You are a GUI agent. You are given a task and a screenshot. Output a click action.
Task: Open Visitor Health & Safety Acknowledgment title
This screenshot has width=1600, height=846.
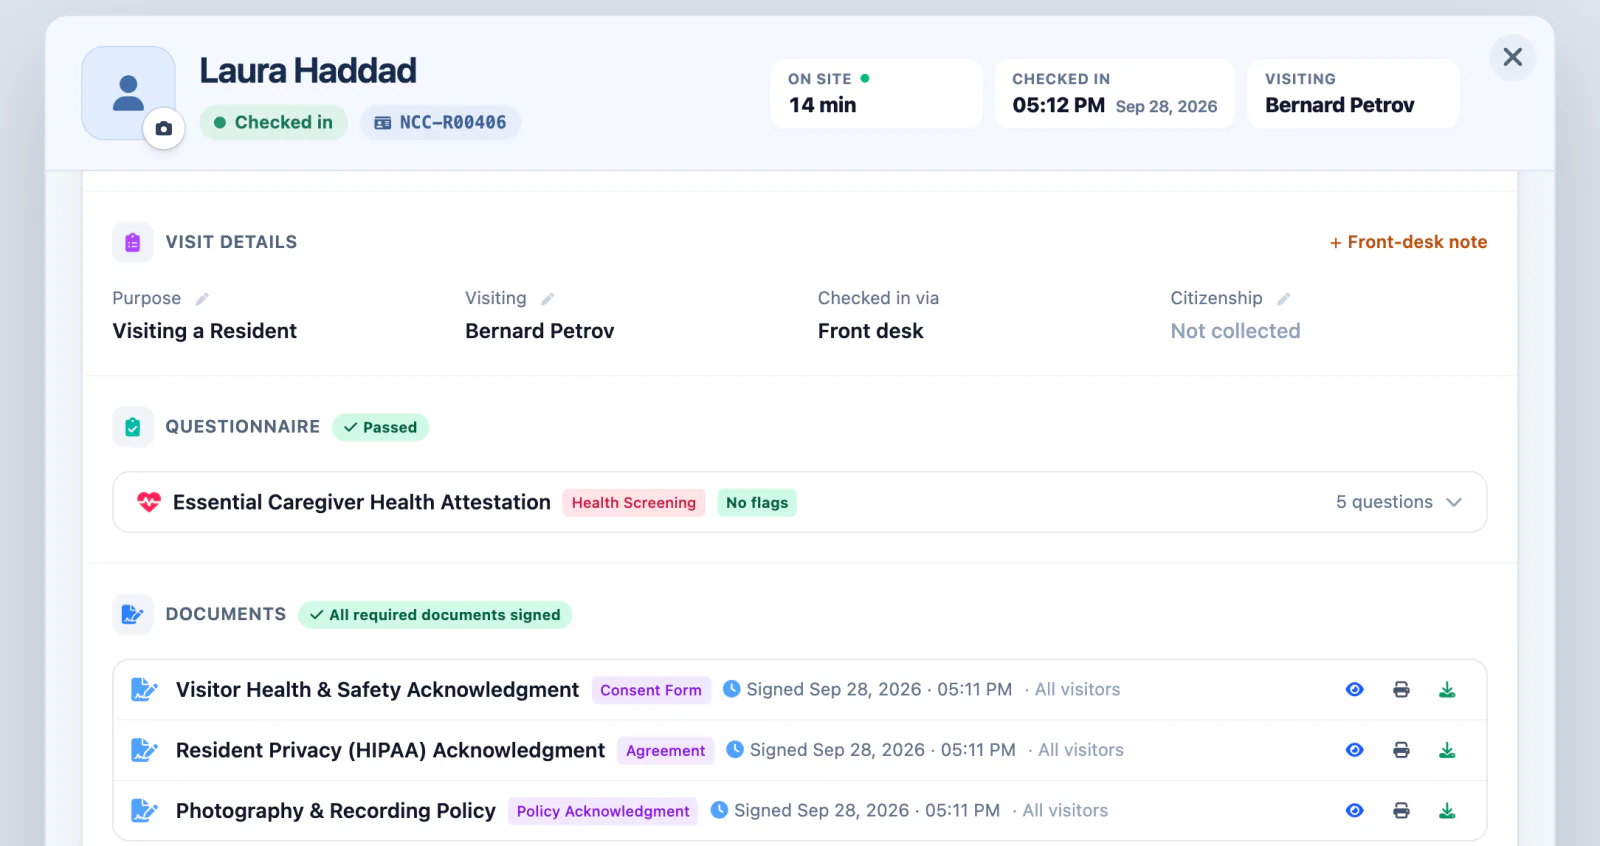(377, 690)
